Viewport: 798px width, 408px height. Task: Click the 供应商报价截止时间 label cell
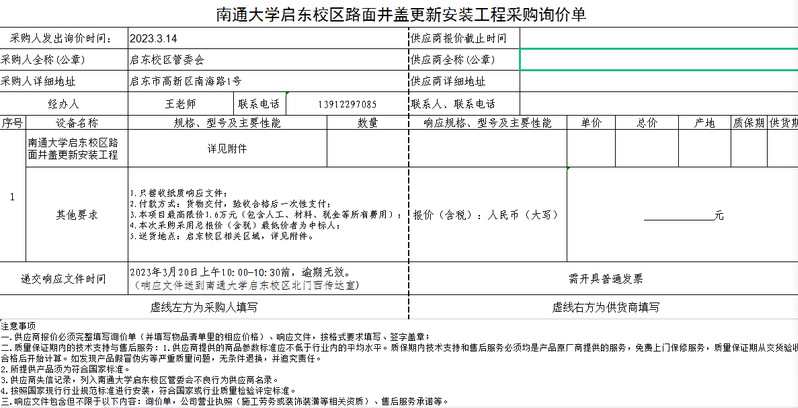tap(464, 38)
